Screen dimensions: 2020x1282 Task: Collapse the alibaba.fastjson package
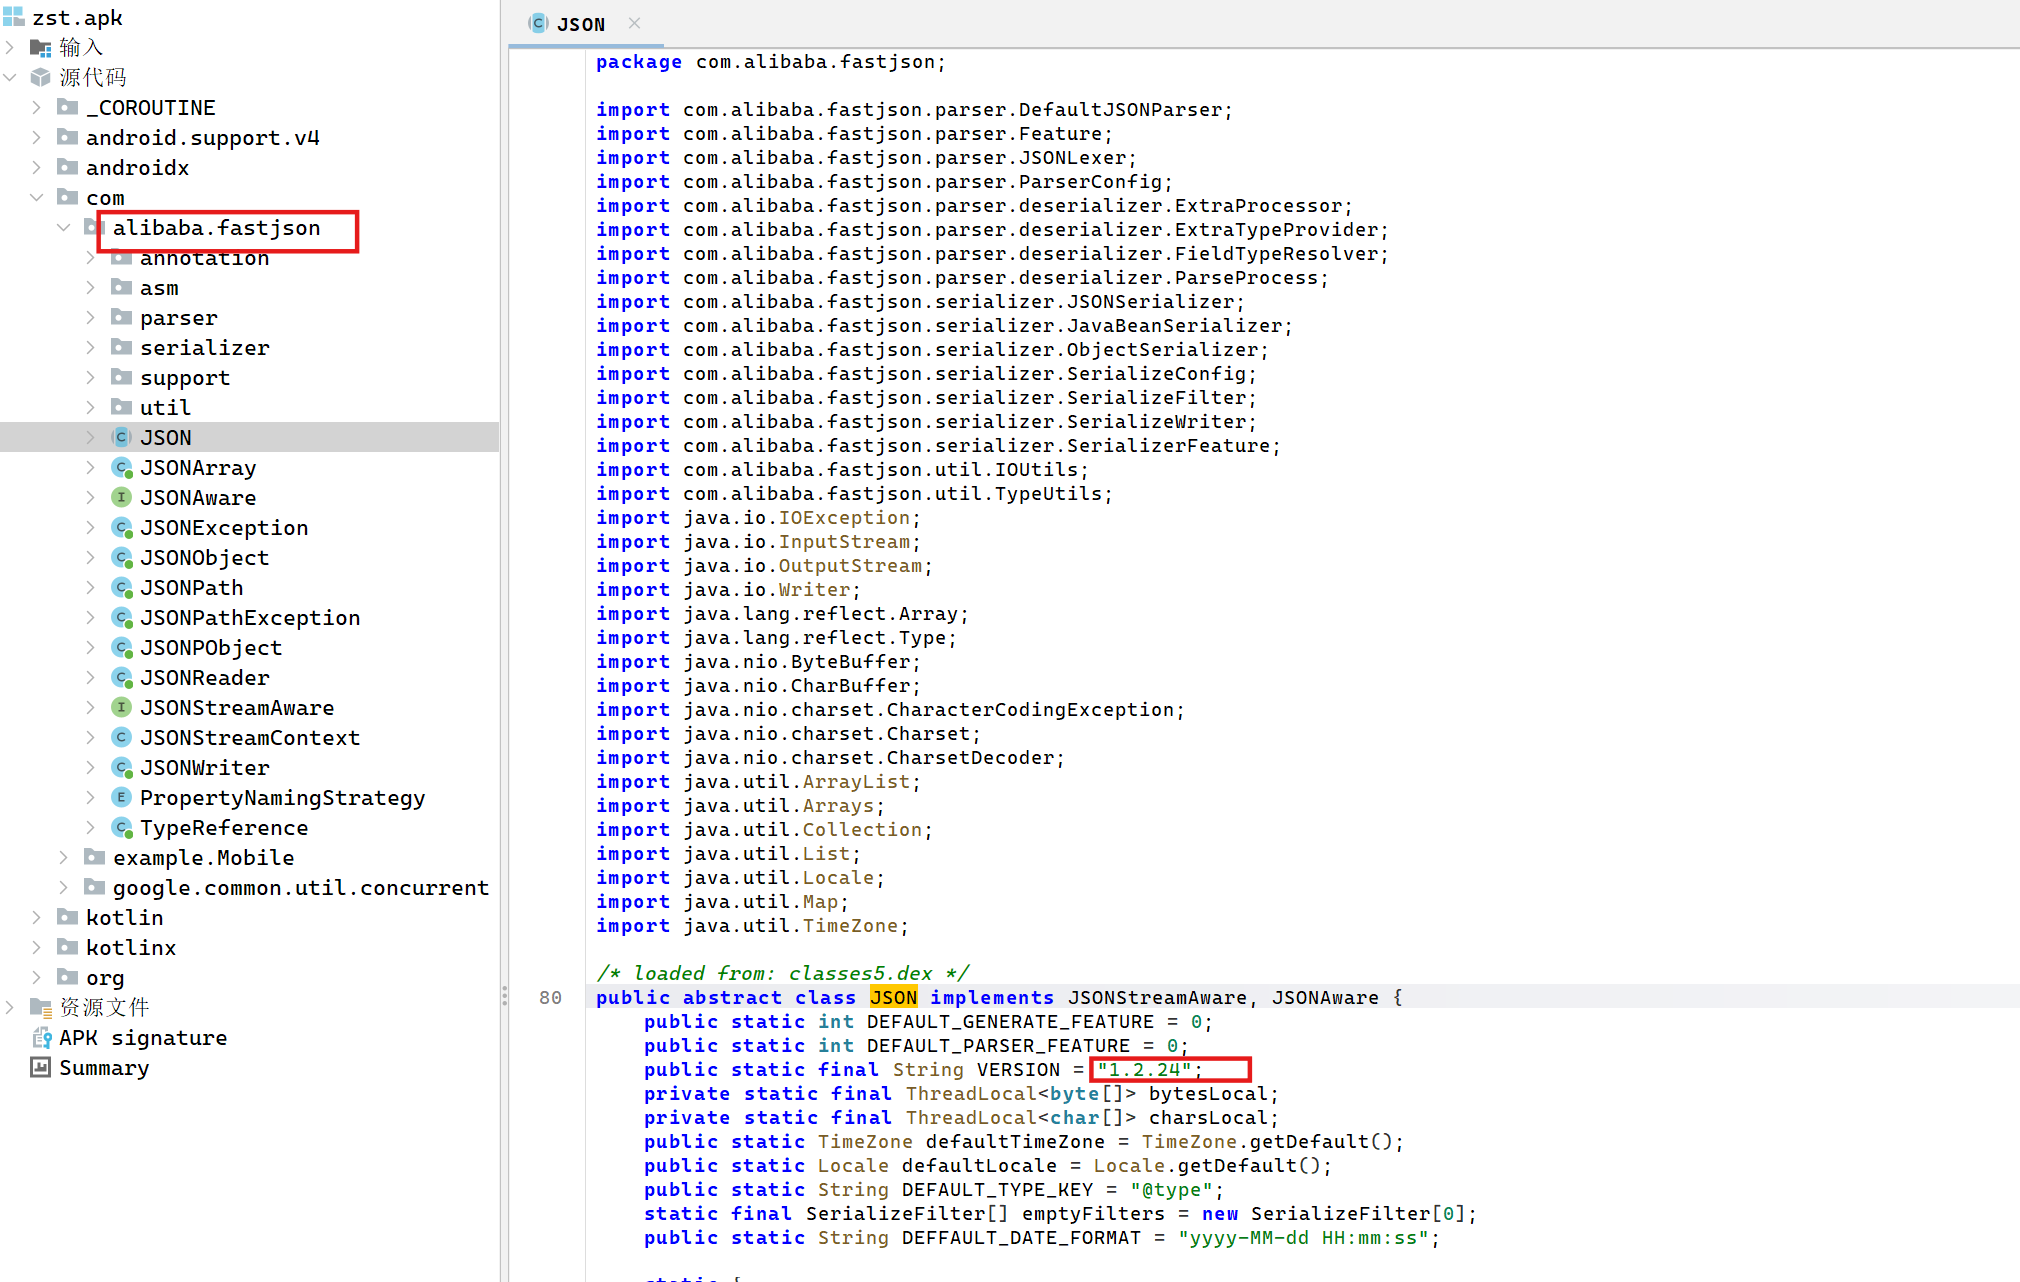point(64,228)
